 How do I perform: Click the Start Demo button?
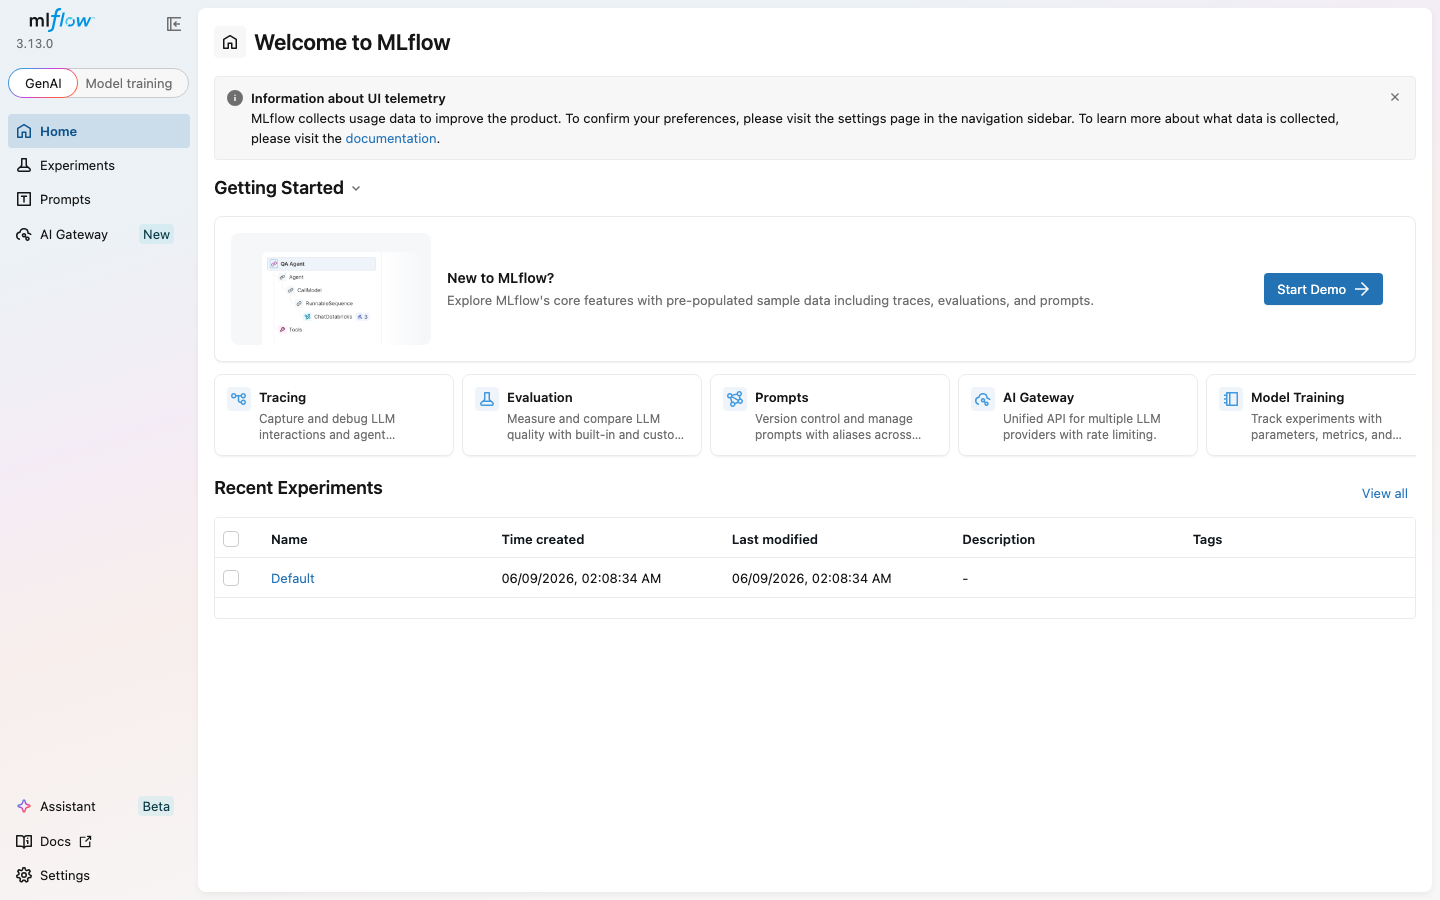click(1323, 289)
